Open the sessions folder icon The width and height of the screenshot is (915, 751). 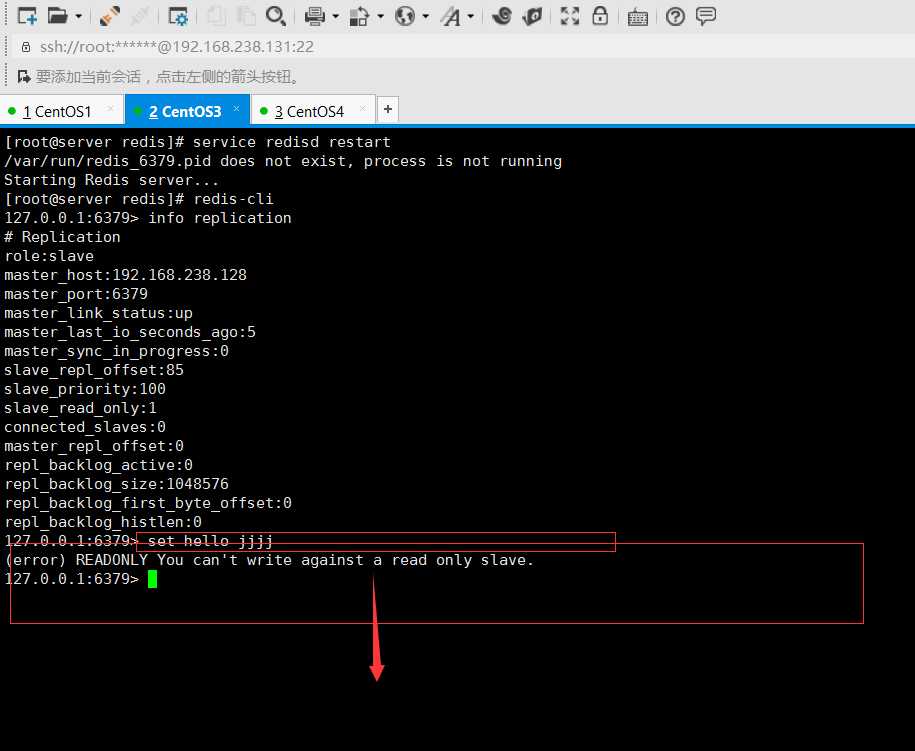57,16
